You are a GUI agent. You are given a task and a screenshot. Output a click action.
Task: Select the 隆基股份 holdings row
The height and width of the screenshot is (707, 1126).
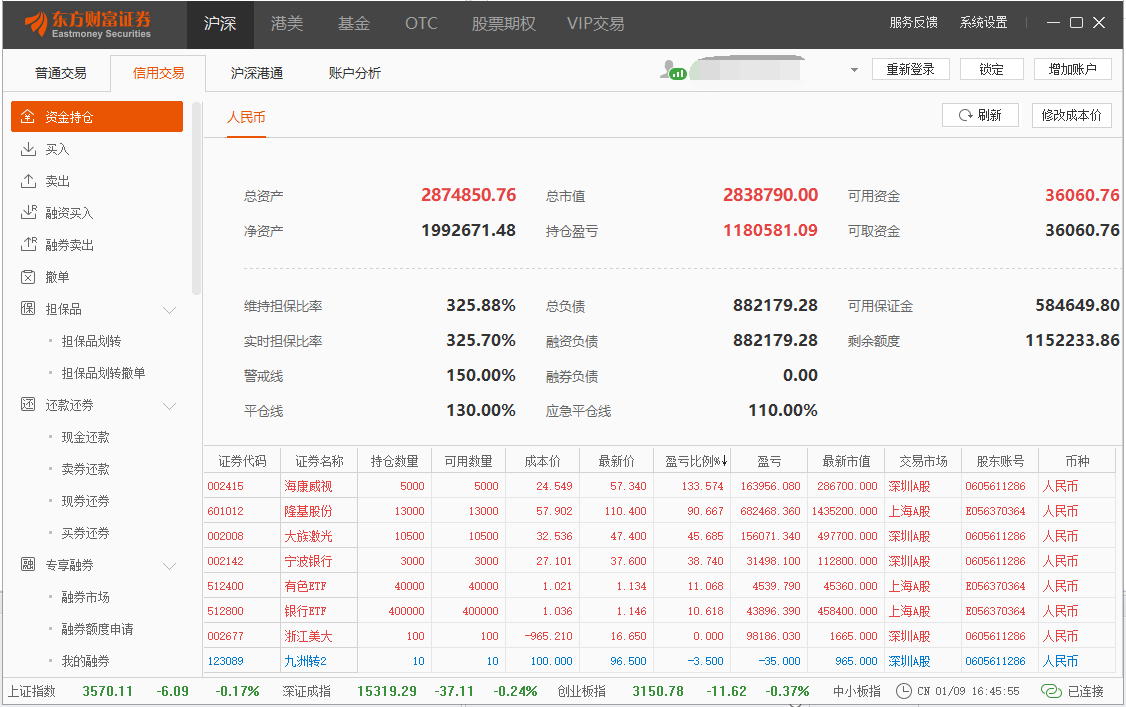coord(659,511)
